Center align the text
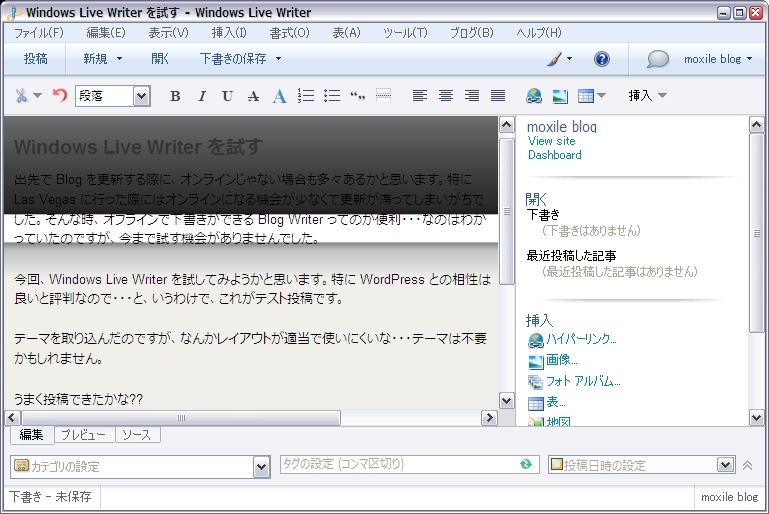Image resolution: width=769 pixels, height=514 pixels. pyautogui.click(x=445, y=96)
